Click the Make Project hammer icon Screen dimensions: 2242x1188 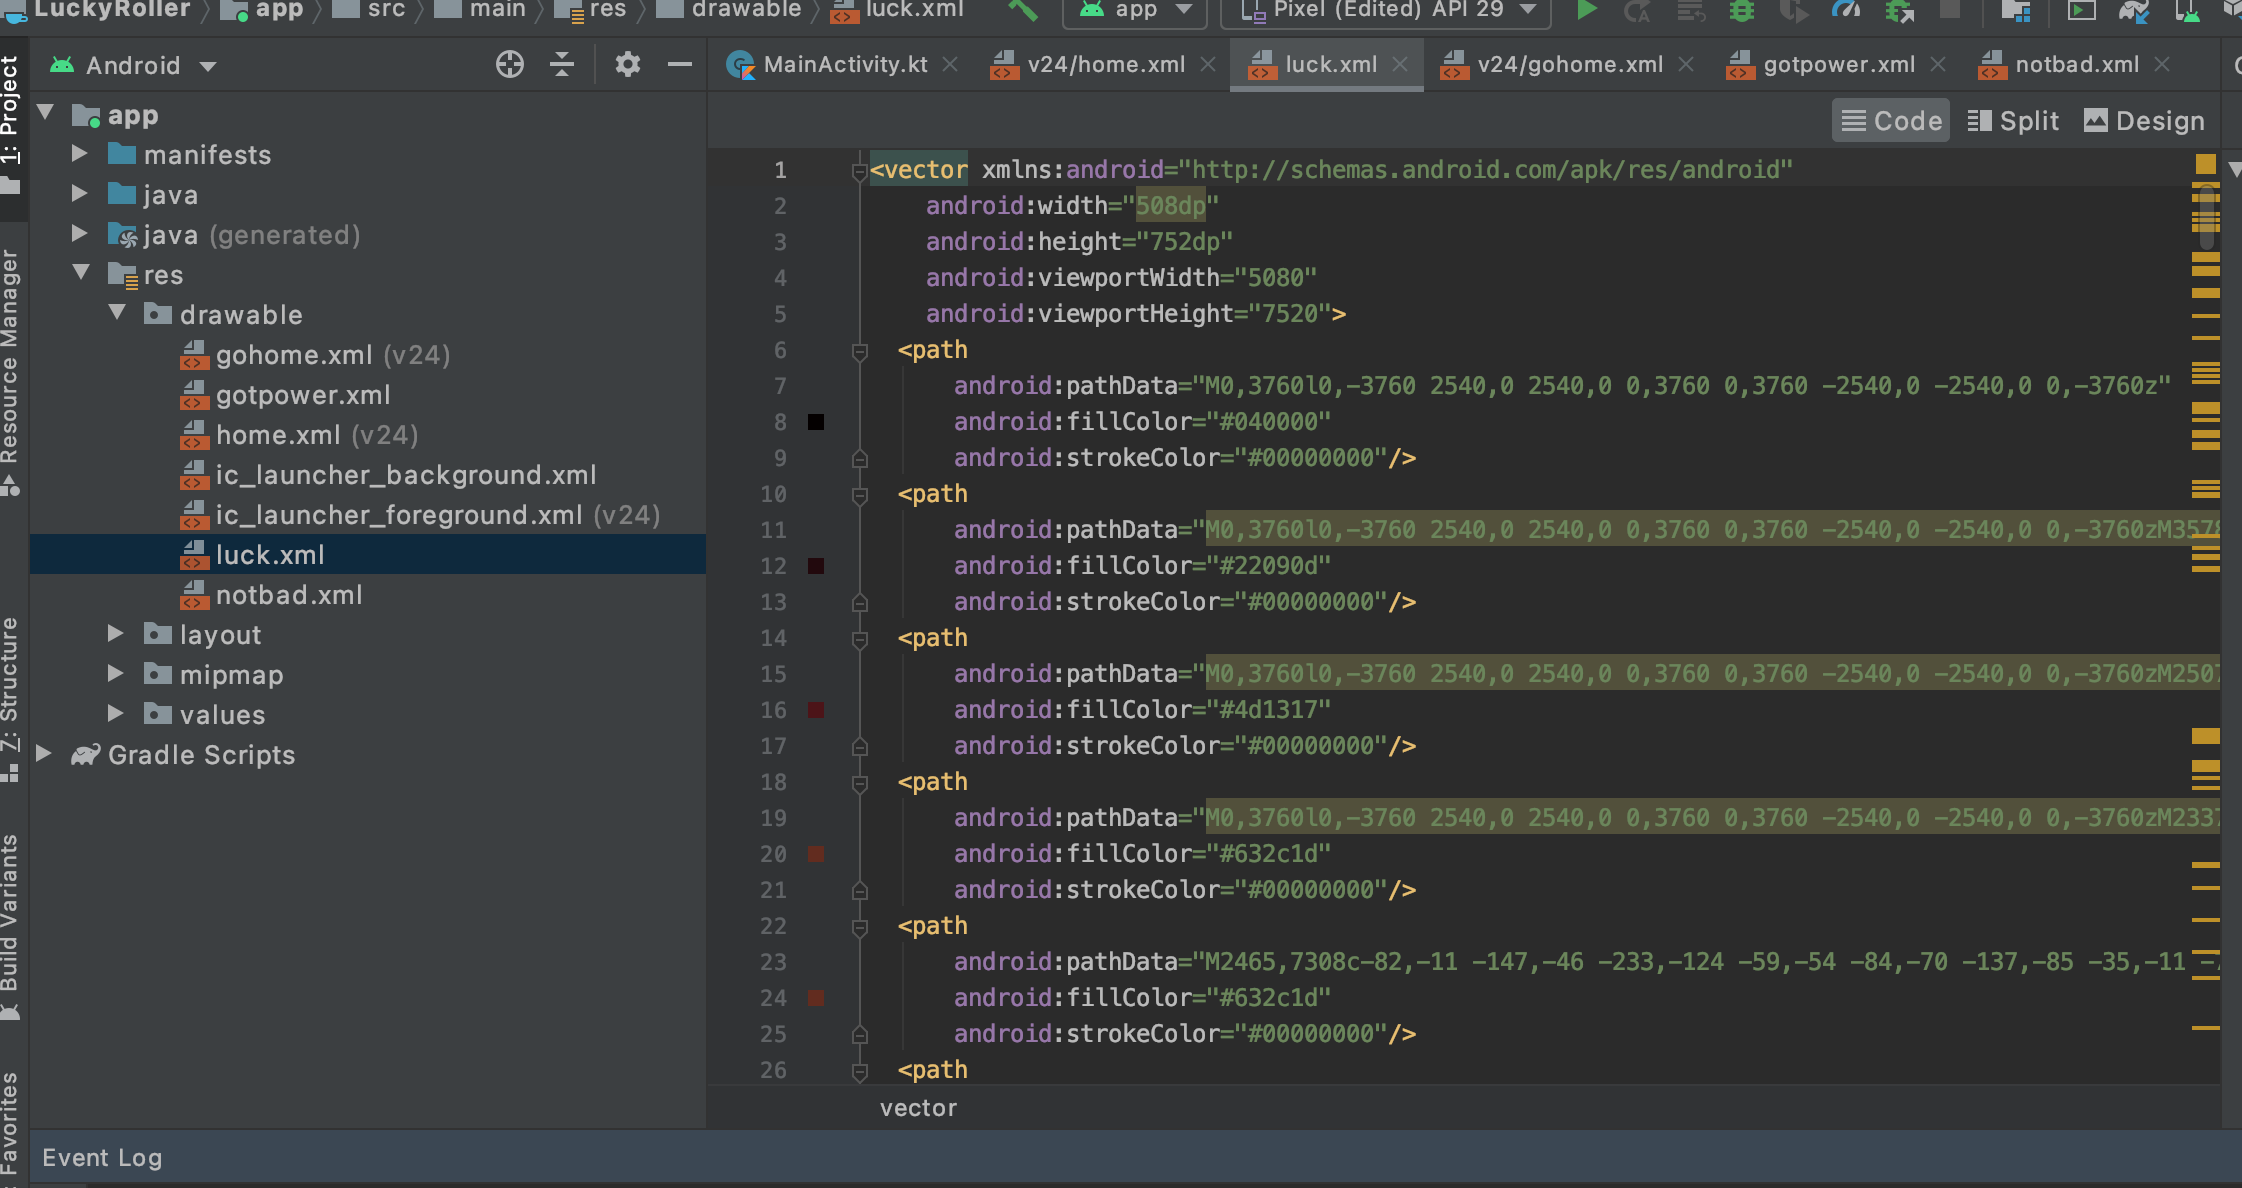(x=1022, y=10)
